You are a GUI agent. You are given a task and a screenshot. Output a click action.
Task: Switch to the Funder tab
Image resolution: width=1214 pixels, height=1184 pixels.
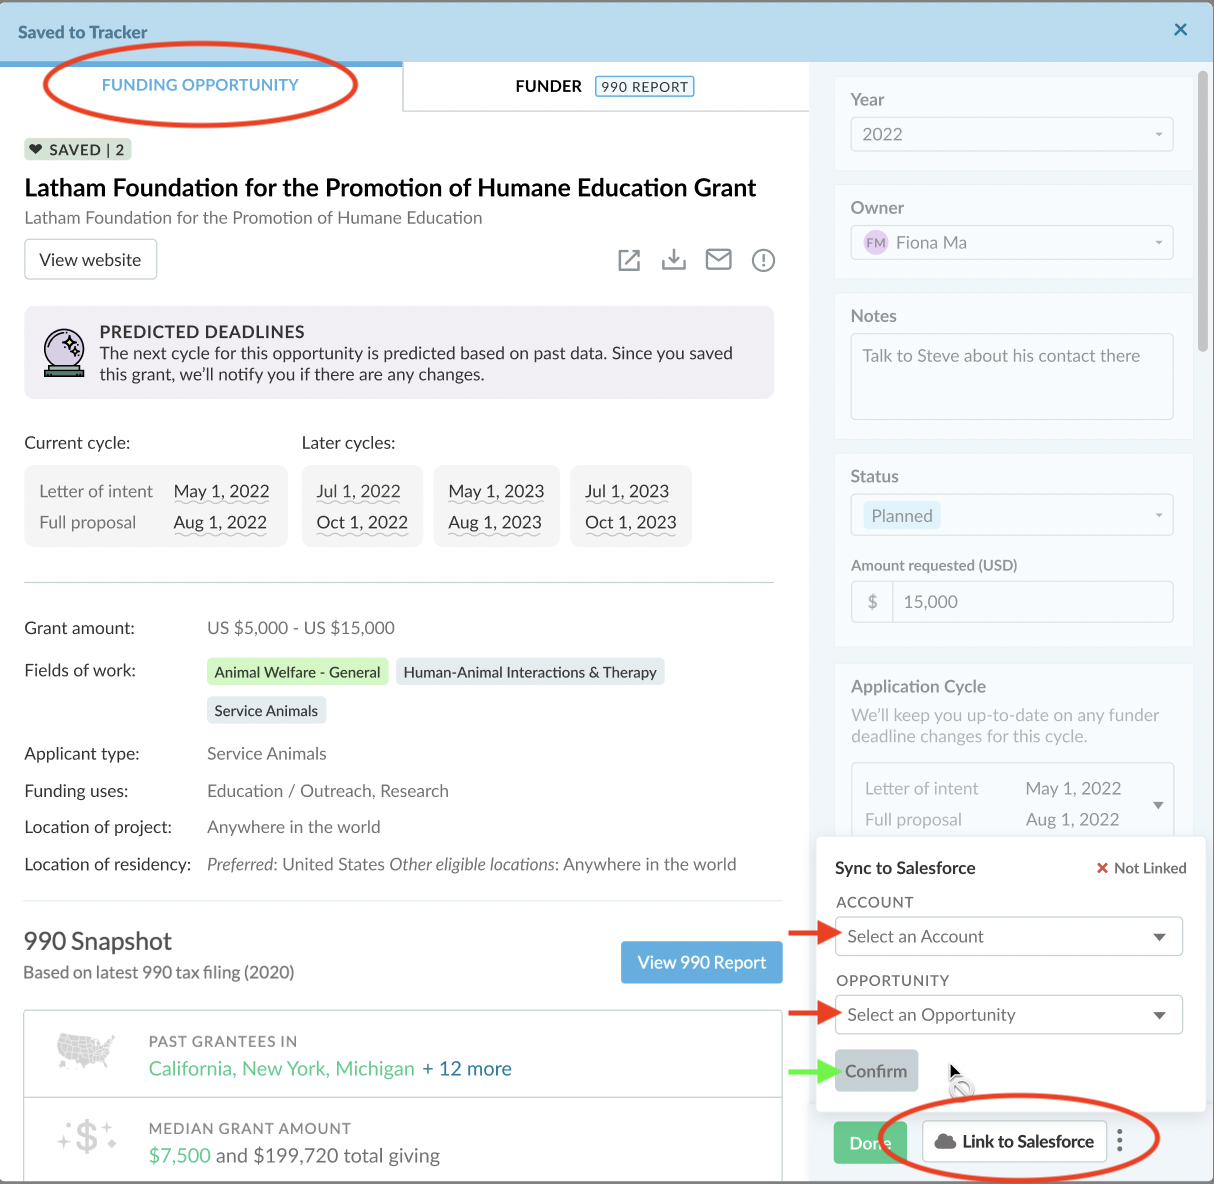pyautogui.click(x=548, y=86)
